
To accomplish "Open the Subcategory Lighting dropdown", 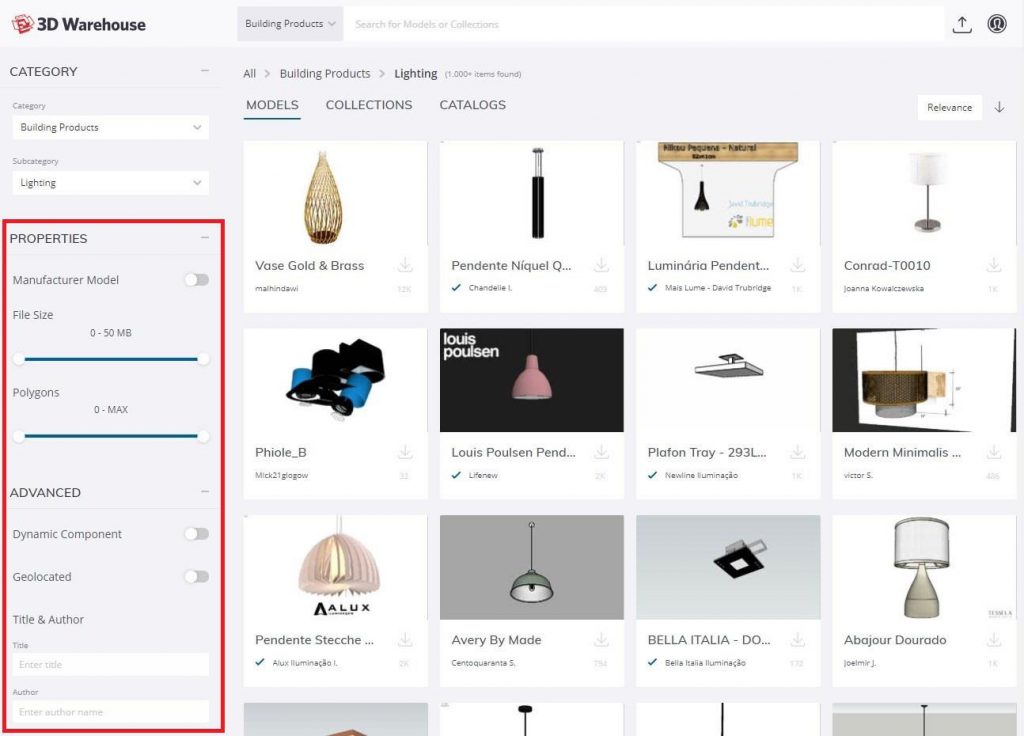I will coord(110,183).
